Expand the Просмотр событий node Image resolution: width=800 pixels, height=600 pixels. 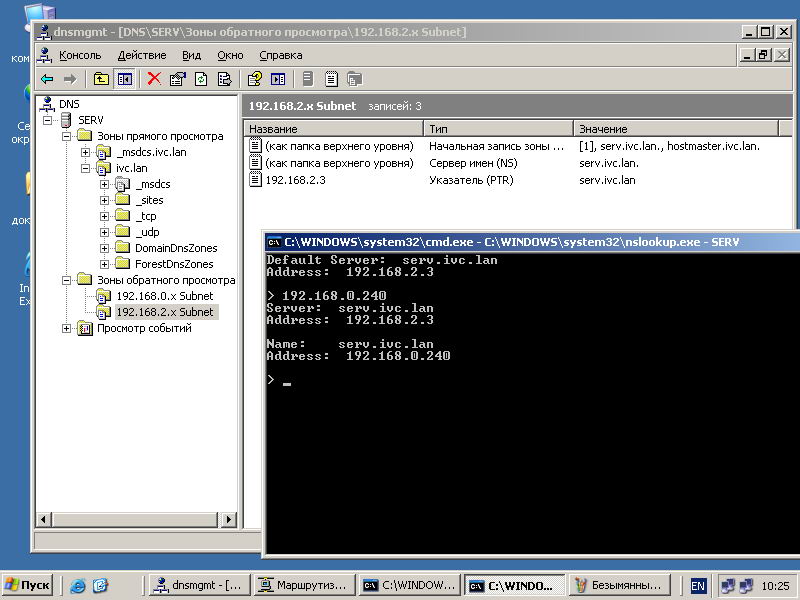pos(67,328)
